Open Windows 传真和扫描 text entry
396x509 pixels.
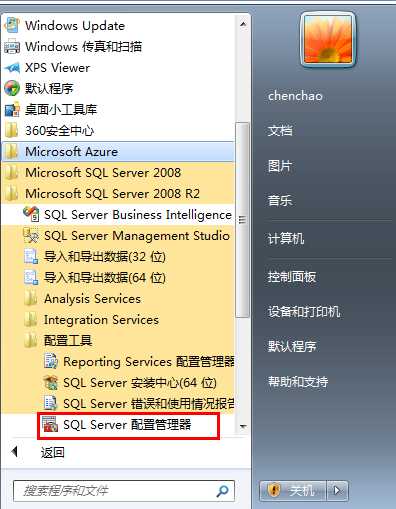point(84,46)
